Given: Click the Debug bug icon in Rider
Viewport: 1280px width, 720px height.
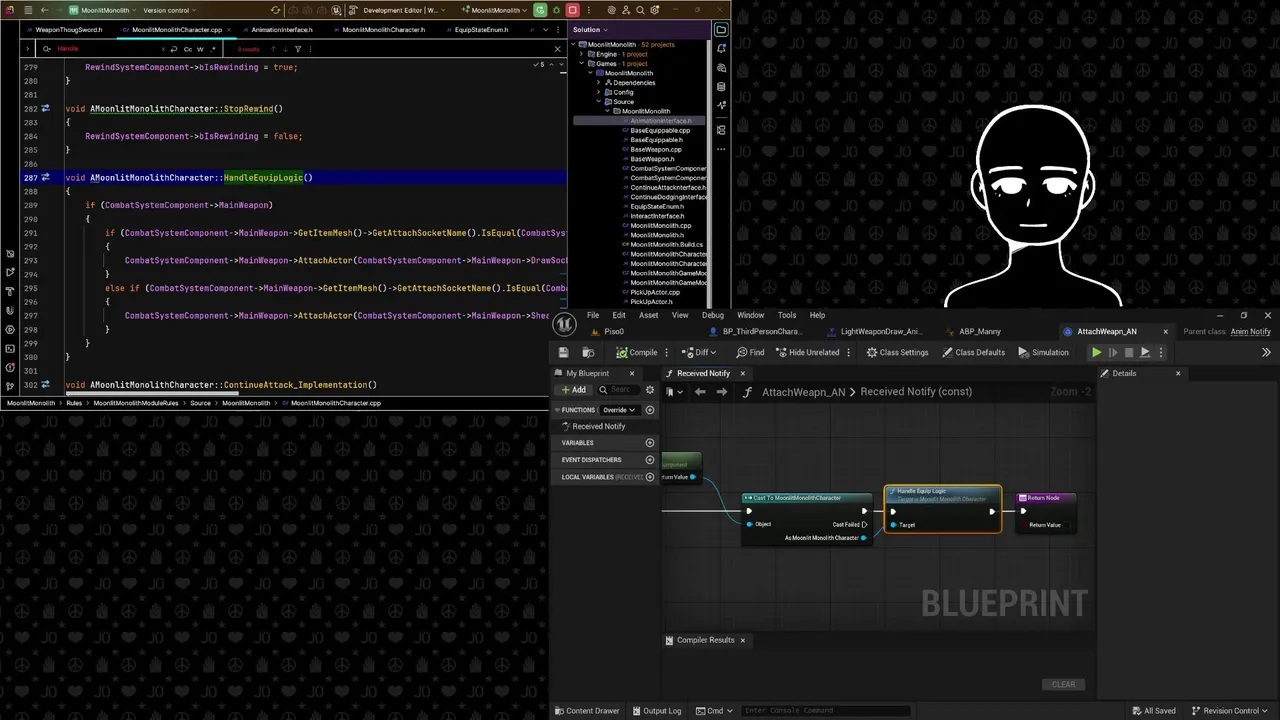Looking at the screenshot, I should click(x=556, y=10).
